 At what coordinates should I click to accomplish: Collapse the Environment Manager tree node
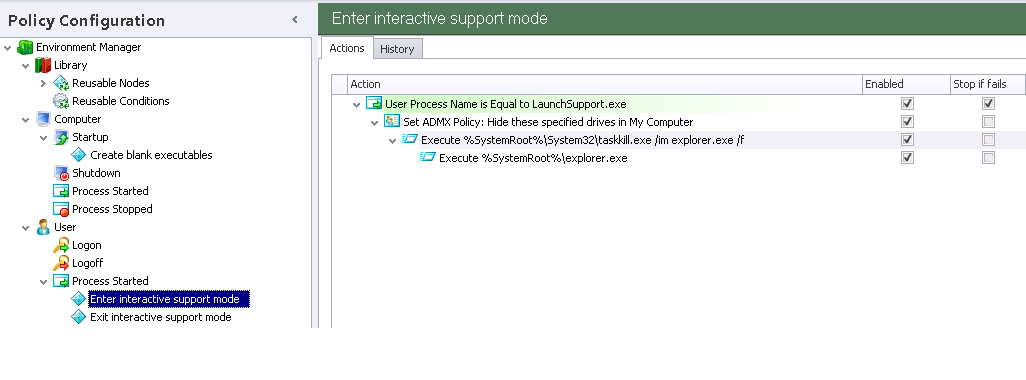pos(8,47)
